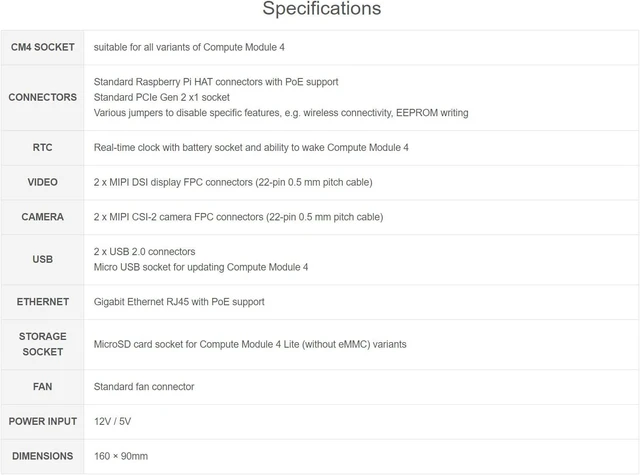
Task: Select the 'Standard fan connector' text
Action: click(144, 386)
